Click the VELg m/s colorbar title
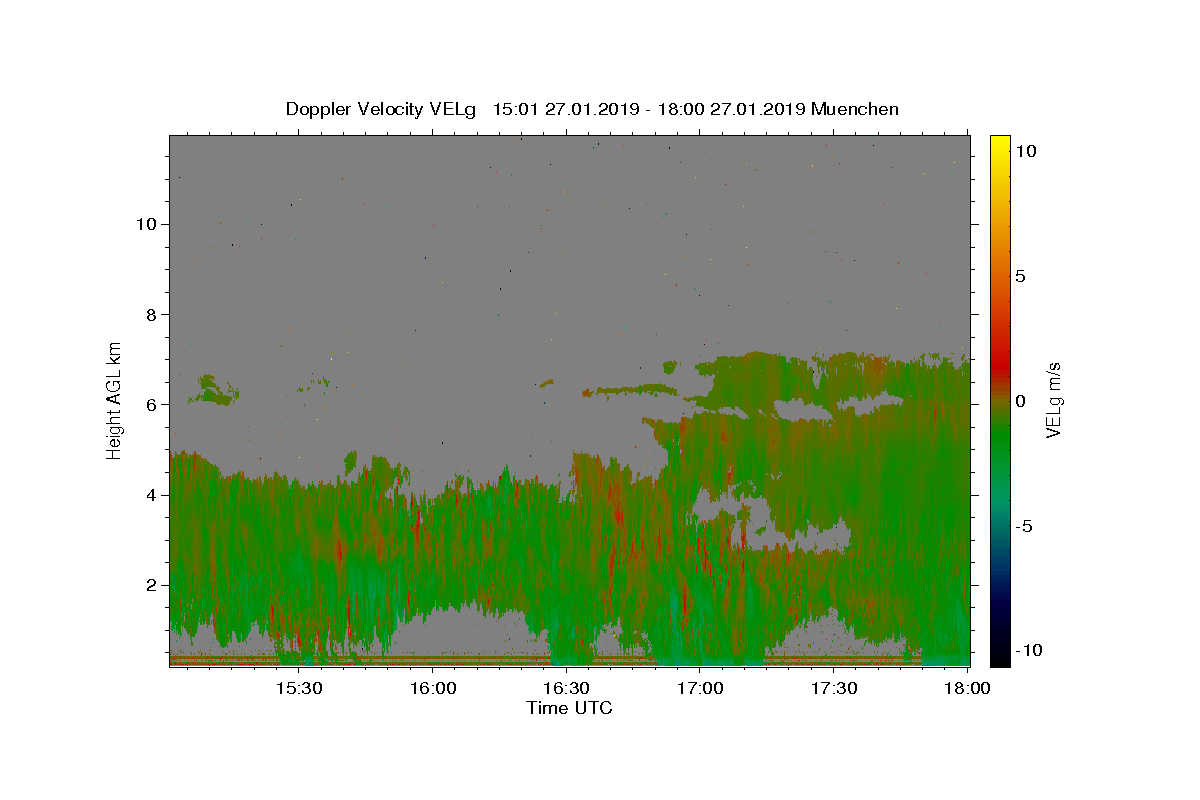The width and height of the screenshot is (1200, 800). [x=1053, y=400]
